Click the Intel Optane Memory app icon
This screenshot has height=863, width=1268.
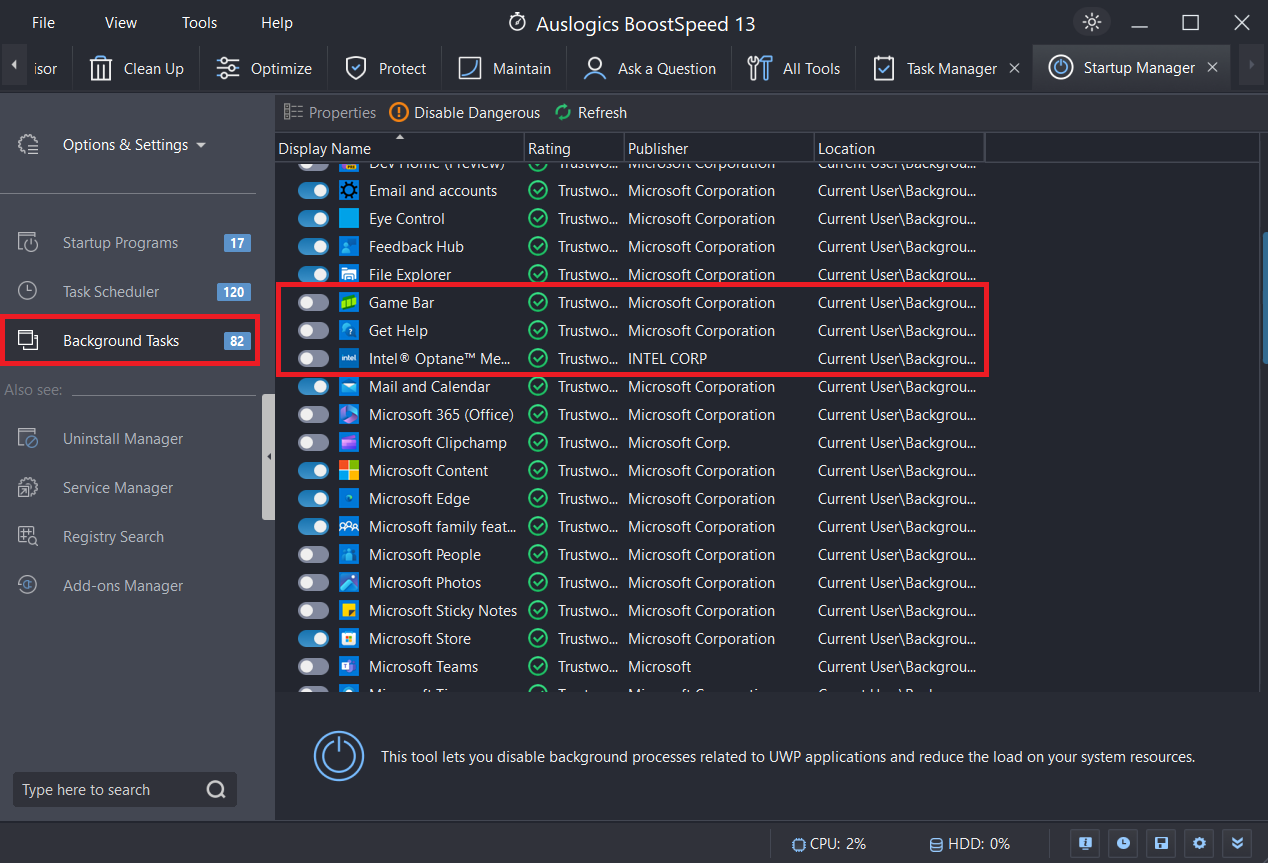pyautogui.click(x=349, y=359)
